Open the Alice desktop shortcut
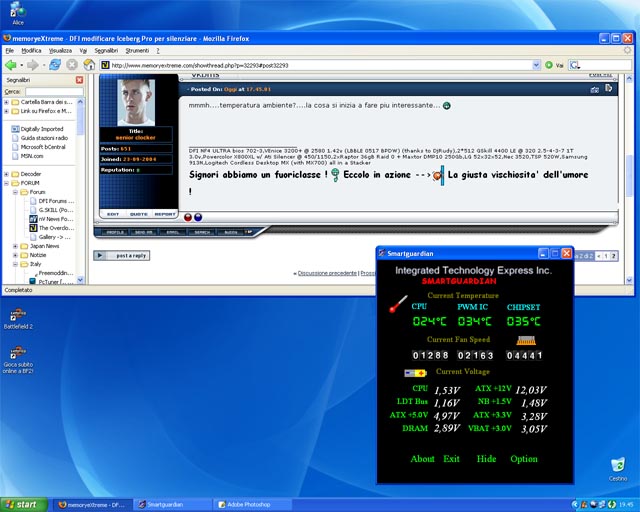Viewport: 640px width, 512px height. (x=18, y=13)
